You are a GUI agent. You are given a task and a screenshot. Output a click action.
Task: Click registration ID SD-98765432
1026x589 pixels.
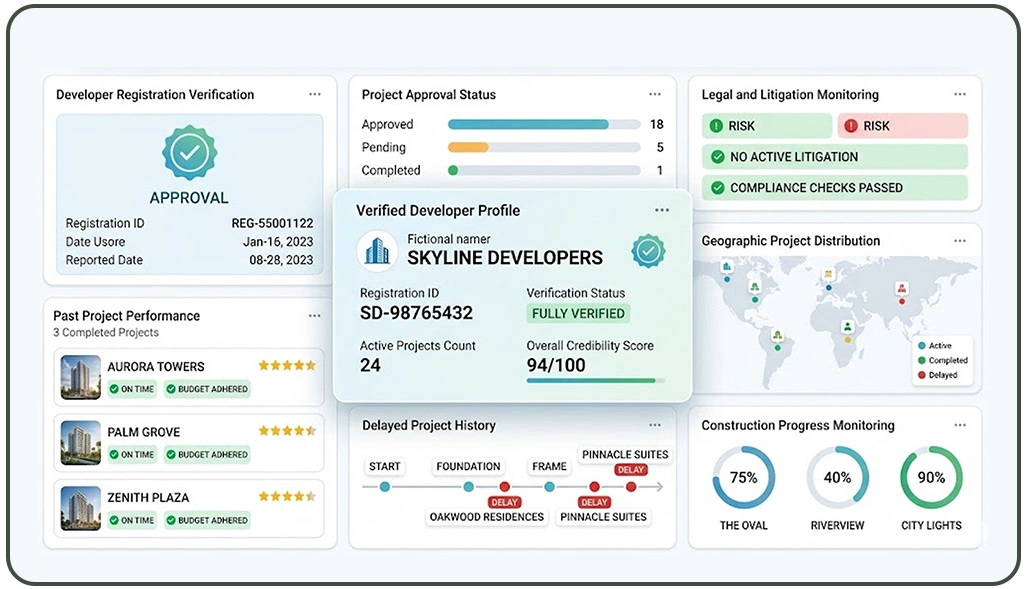tap(416, 313)
